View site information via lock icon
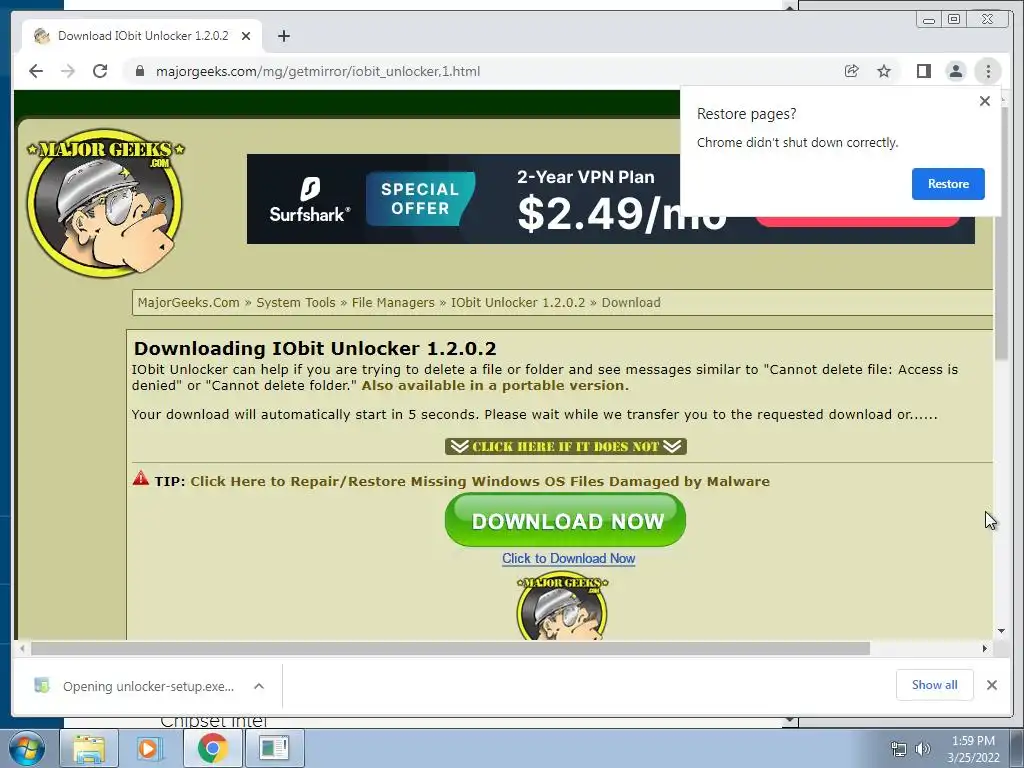Image resolution: width=1024 pixels, height=768 pixels. pyautogui.click(x=140, y=71)
